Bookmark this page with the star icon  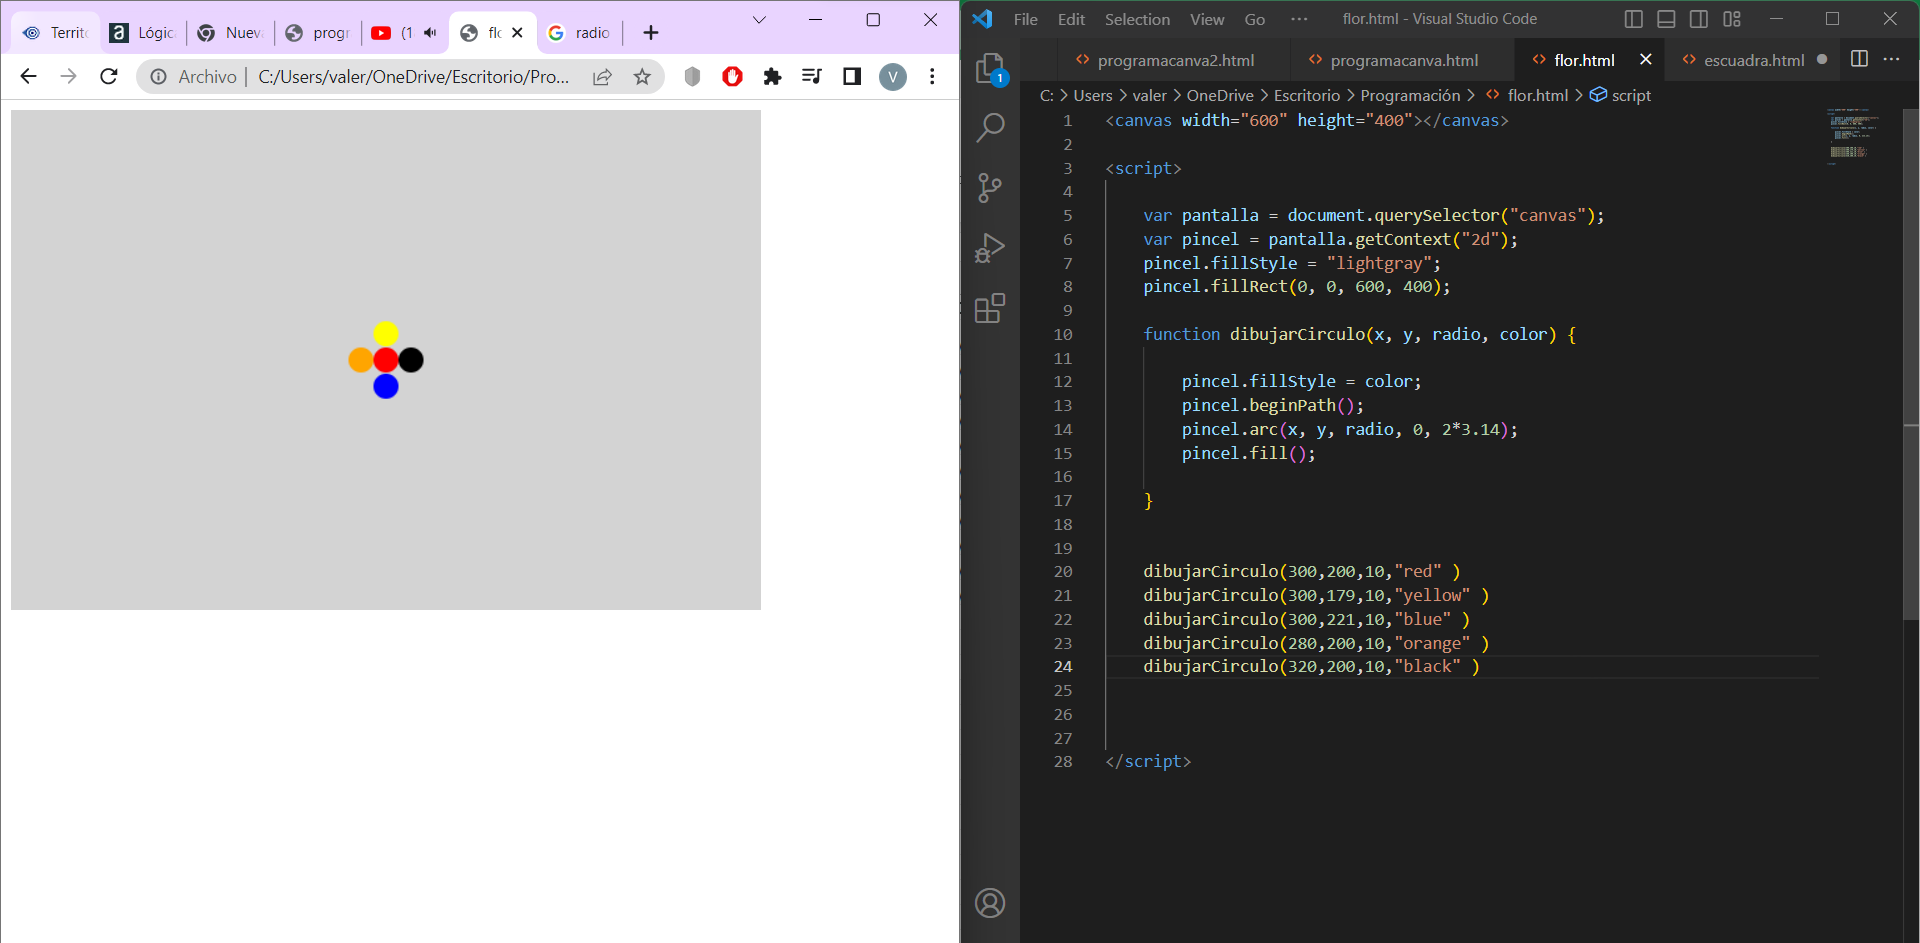[642, 76]
